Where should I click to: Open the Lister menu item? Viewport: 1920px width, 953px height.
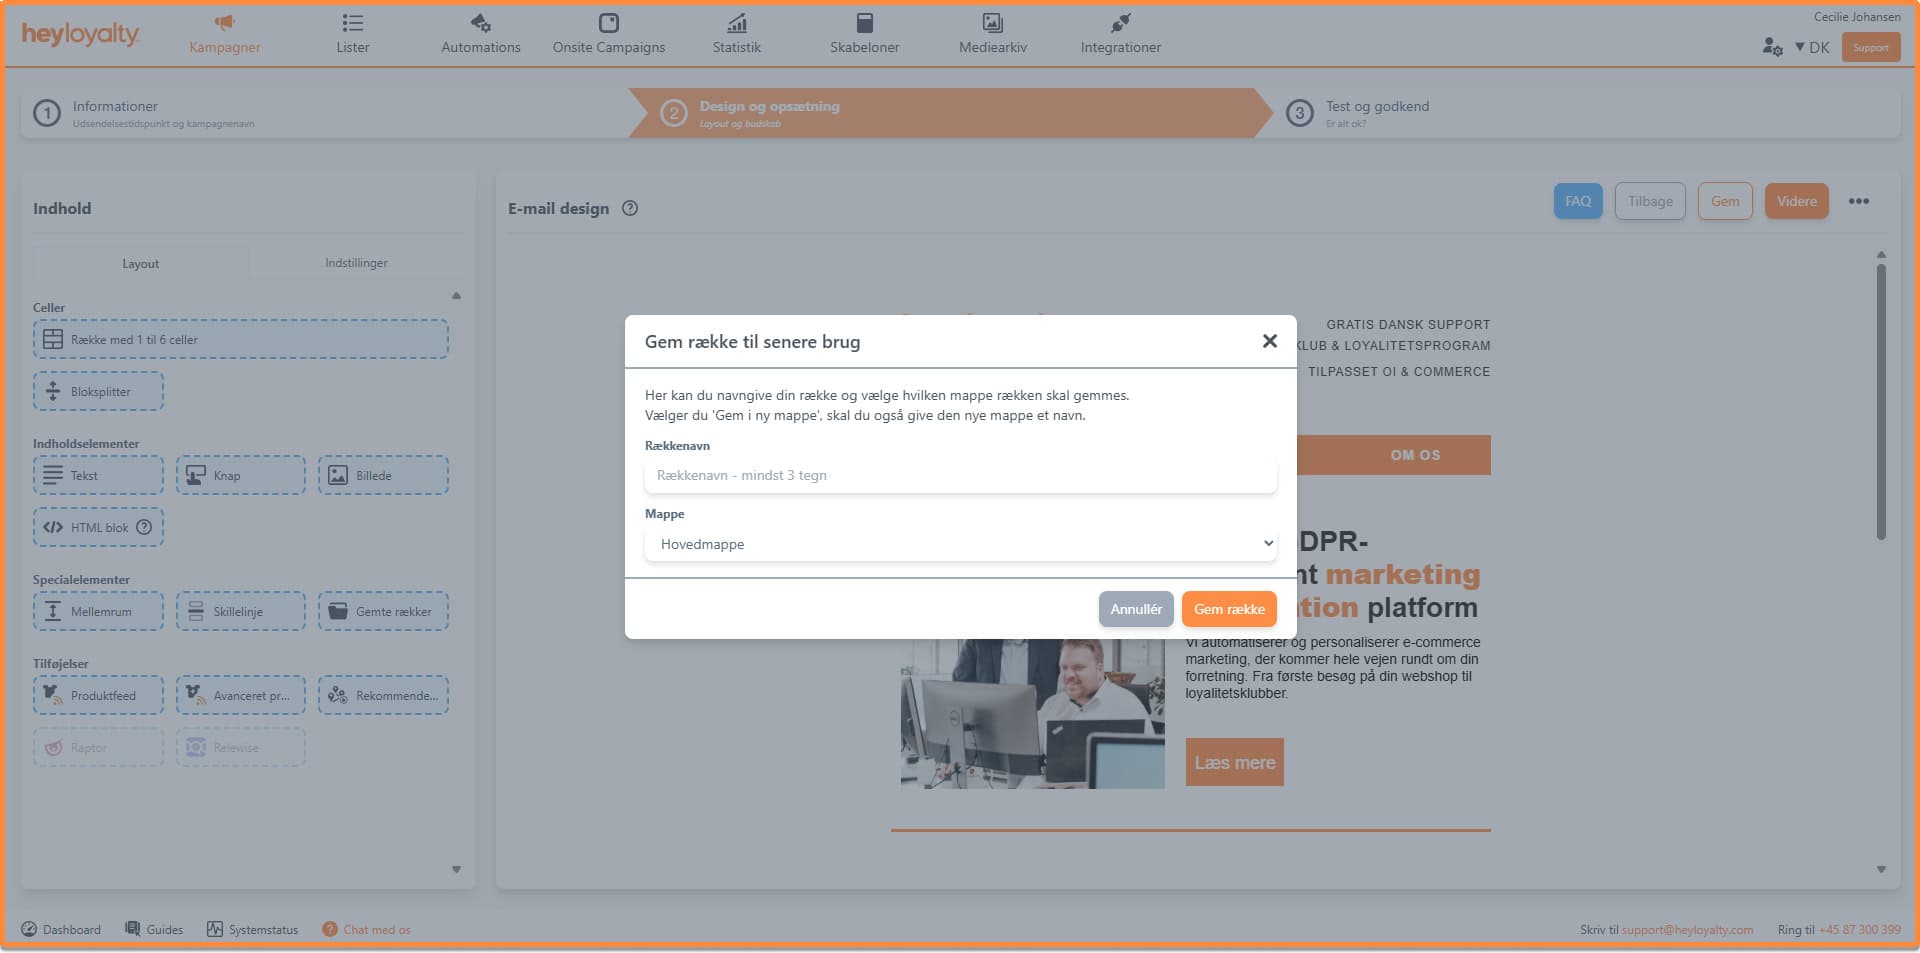352,33
